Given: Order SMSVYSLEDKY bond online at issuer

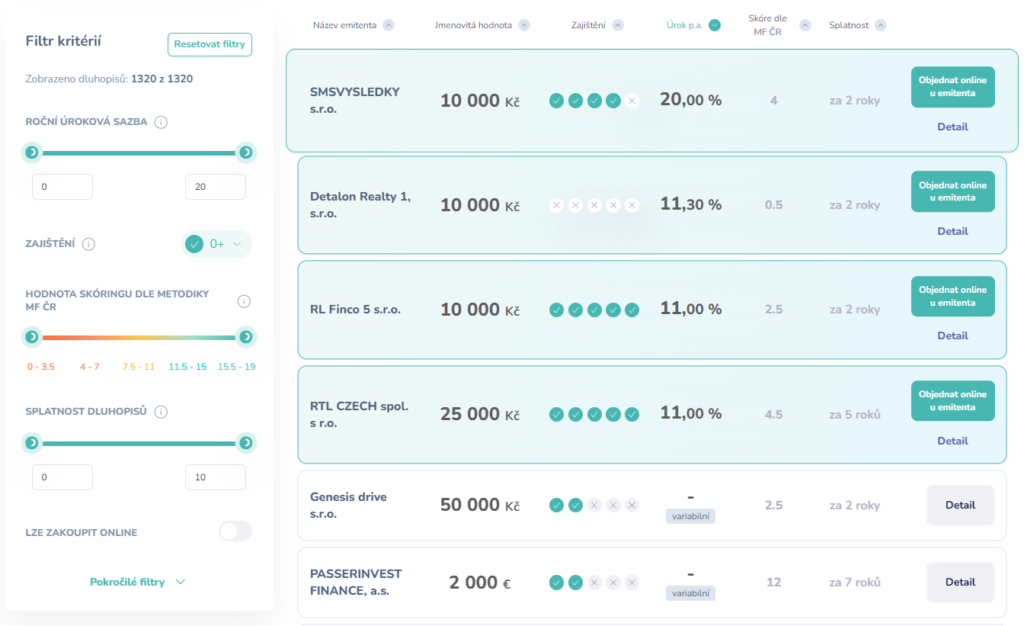Looking at the screenshot, I should click(x=952, y=87).
